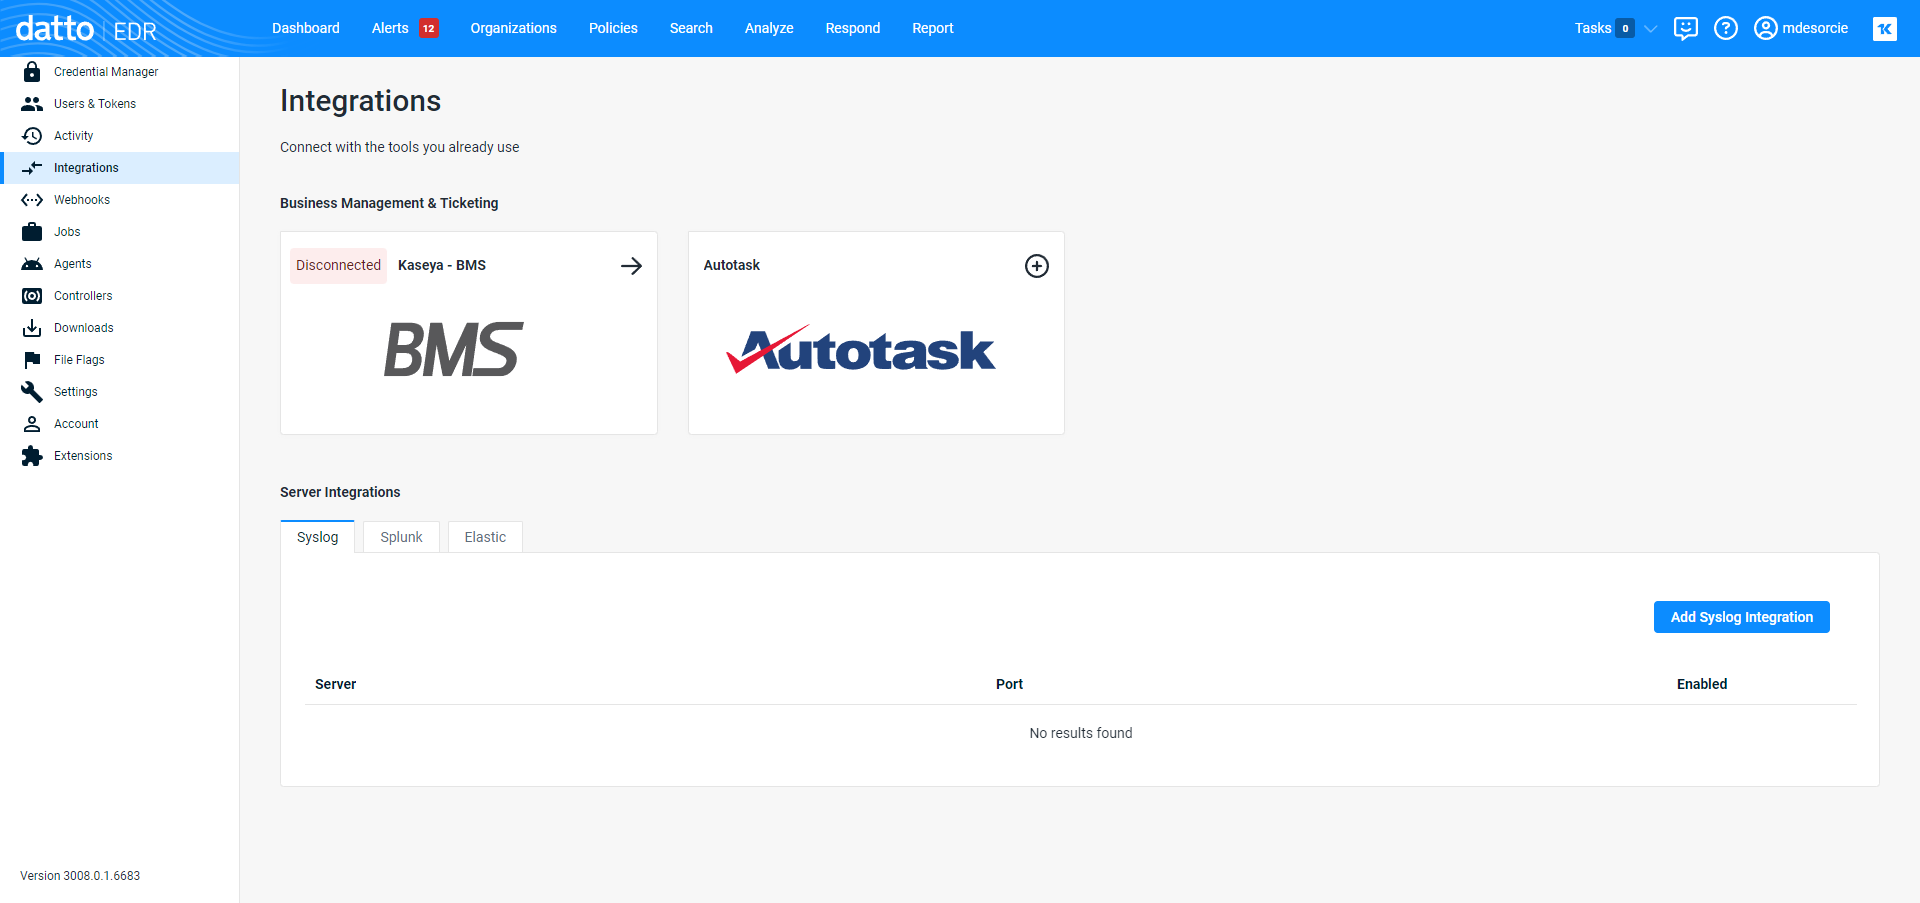Viewport: 1920px width, 903px height.
Task: Open Search in the top navigation
Action: pos(691,28)
